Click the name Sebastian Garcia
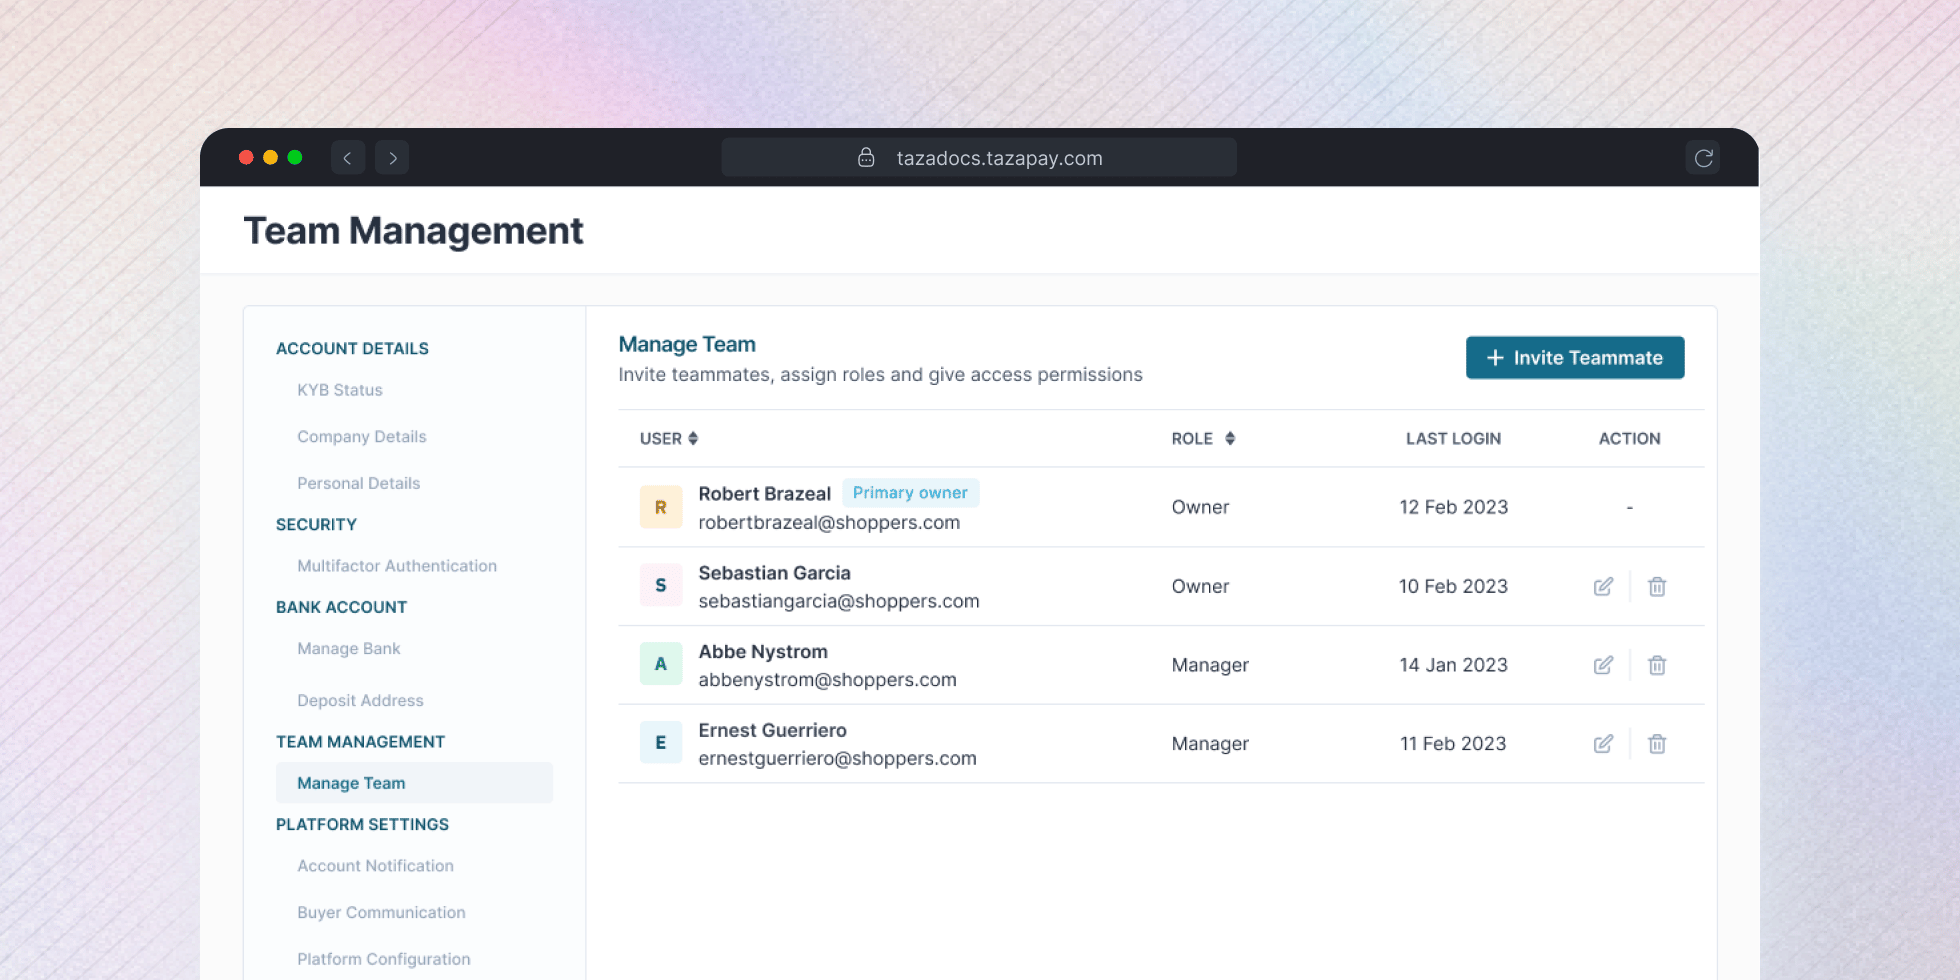 coord(774,573)
